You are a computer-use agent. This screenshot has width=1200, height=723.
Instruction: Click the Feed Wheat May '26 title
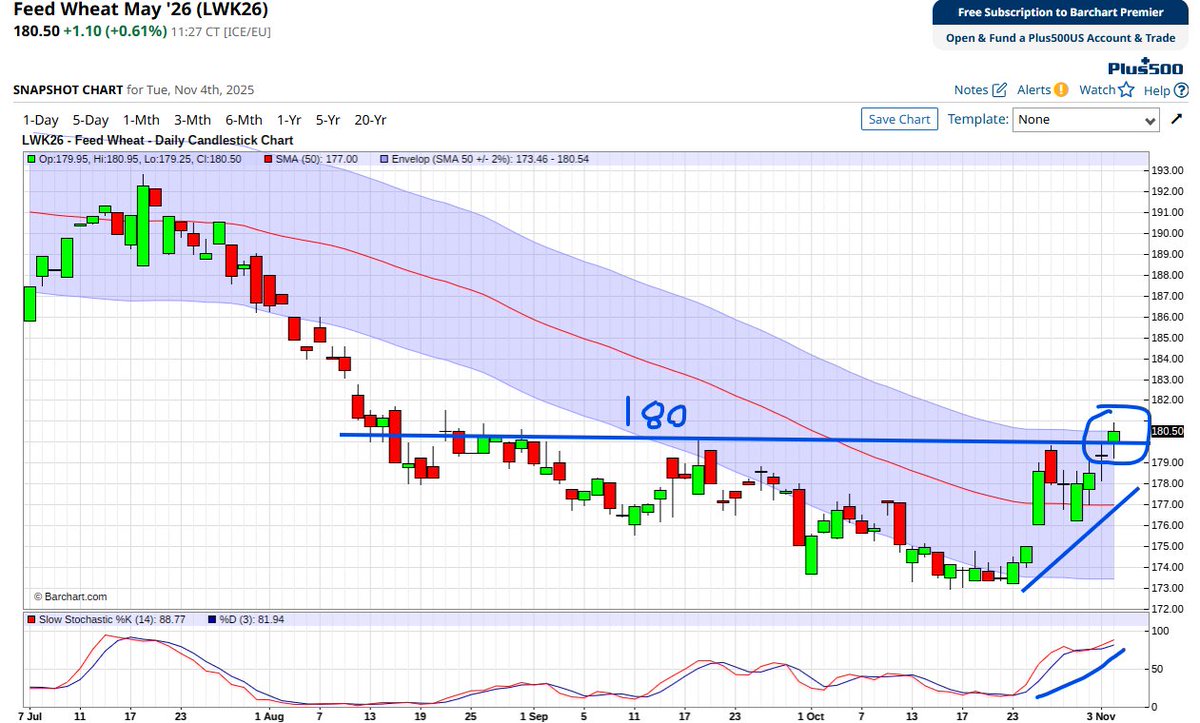click(141, 12)
